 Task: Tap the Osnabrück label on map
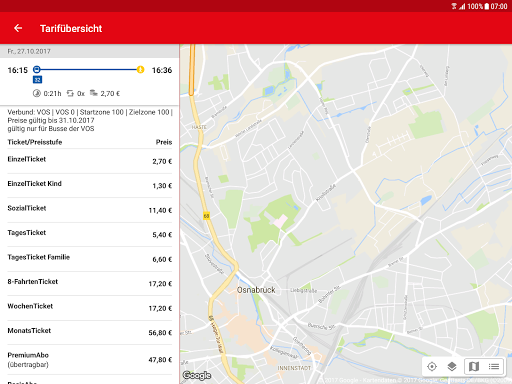tap(256, 290)
